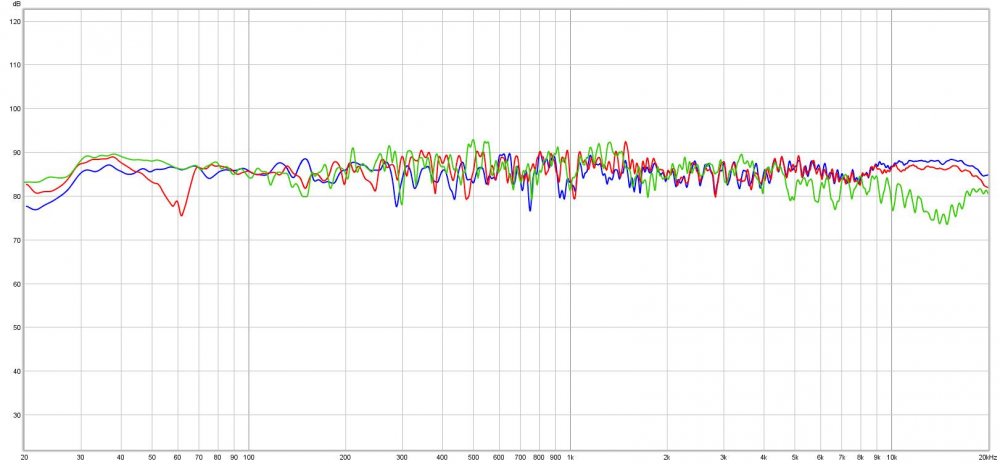Click the 30 label on the frequency axis

click(81, 458)
